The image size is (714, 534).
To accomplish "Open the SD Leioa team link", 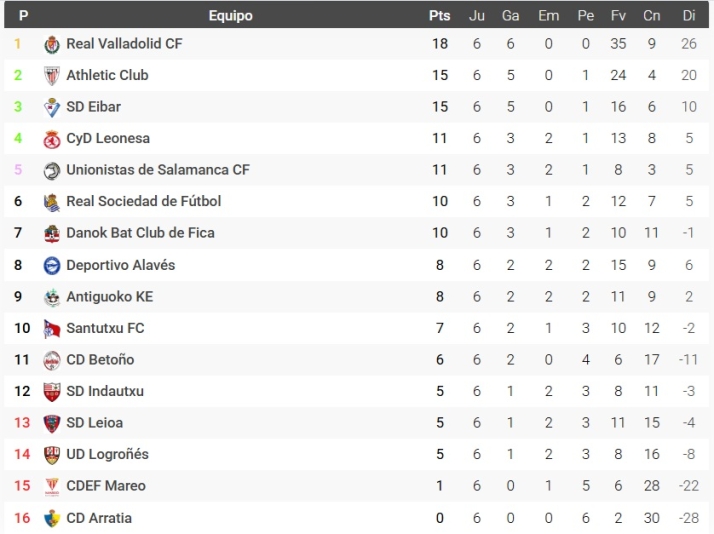I will (95, 423).
